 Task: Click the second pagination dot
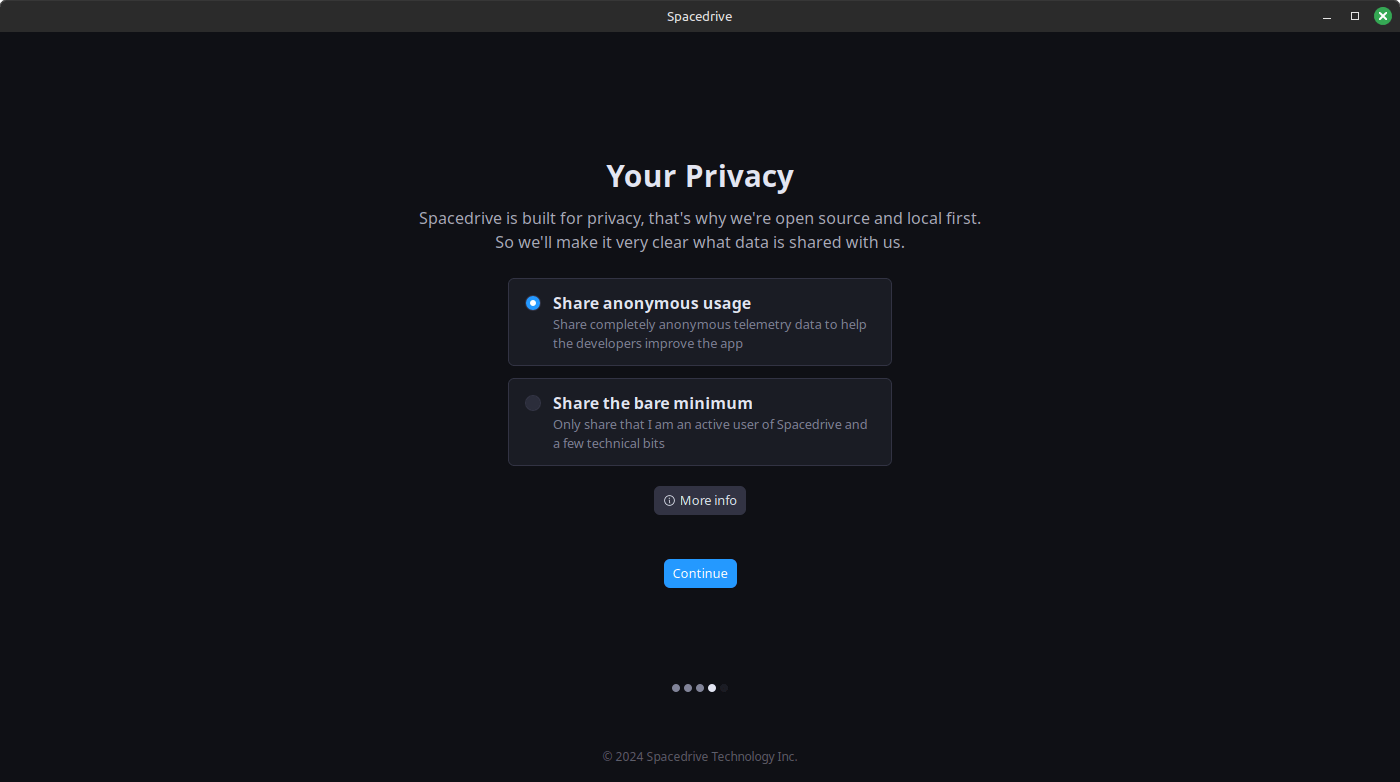point(688,688)
